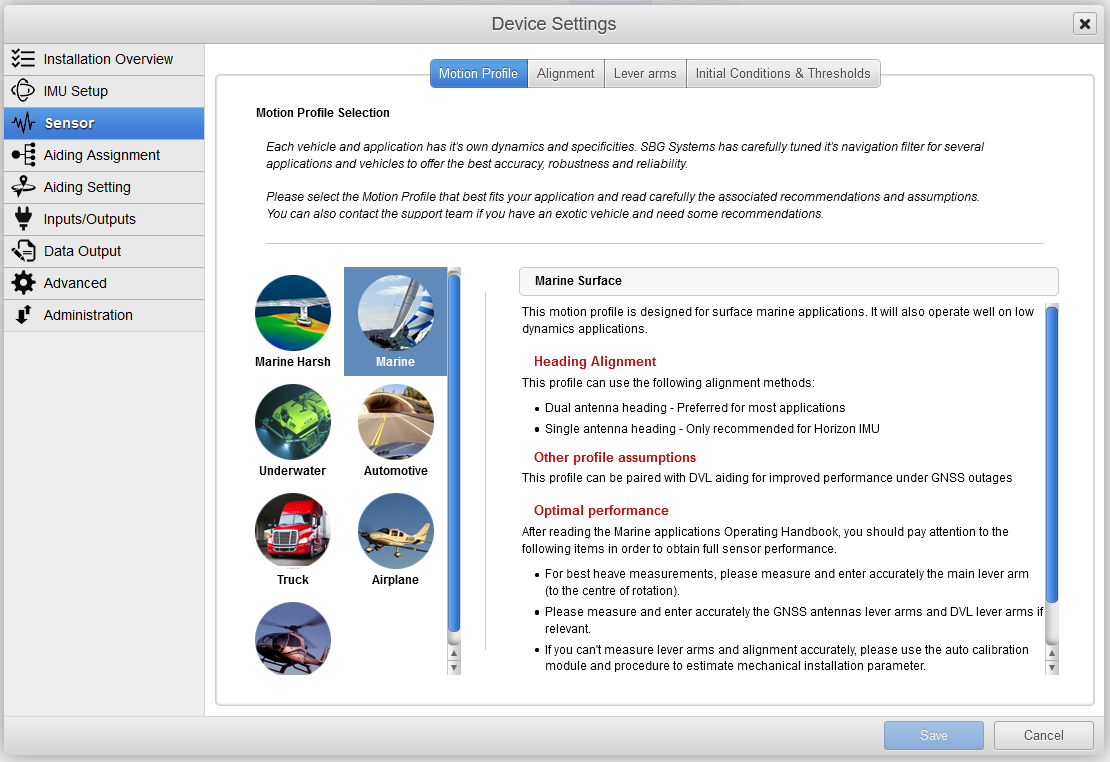Click the Cancel button
Viewport: 1110px width, 762px height.
point(1043,735)
